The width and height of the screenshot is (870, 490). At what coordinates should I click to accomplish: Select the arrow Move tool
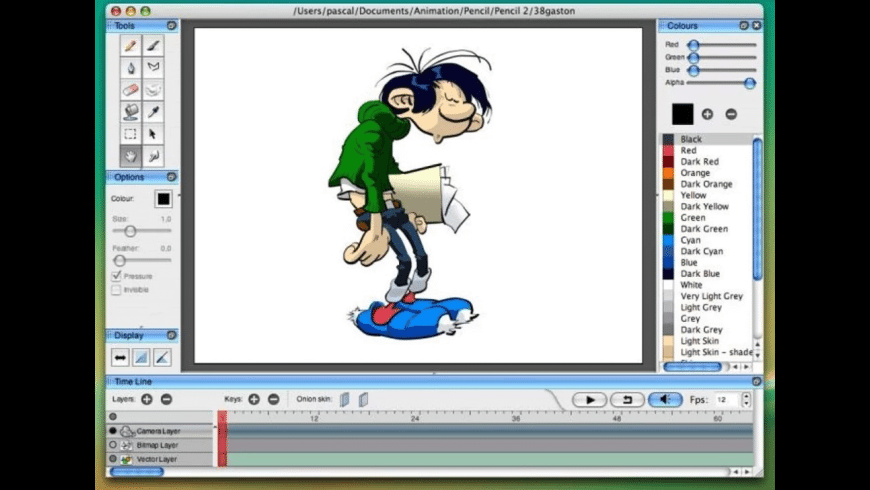154,134
